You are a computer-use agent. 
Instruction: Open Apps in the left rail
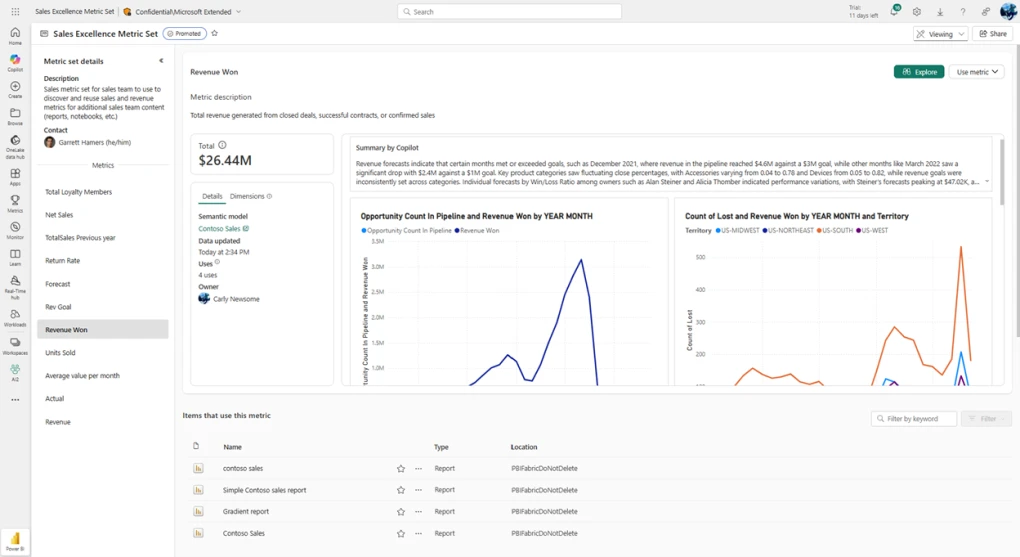(15, 176)
